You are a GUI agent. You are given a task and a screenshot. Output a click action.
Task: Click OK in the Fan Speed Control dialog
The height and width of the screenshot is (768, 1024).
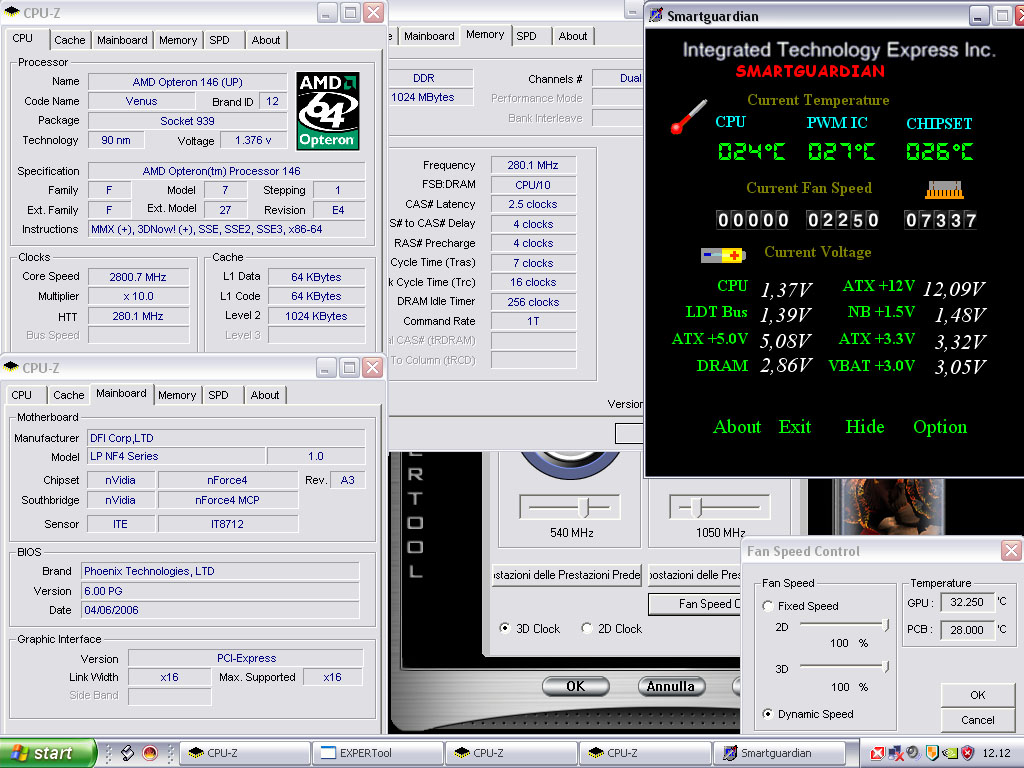coord(978,695)
